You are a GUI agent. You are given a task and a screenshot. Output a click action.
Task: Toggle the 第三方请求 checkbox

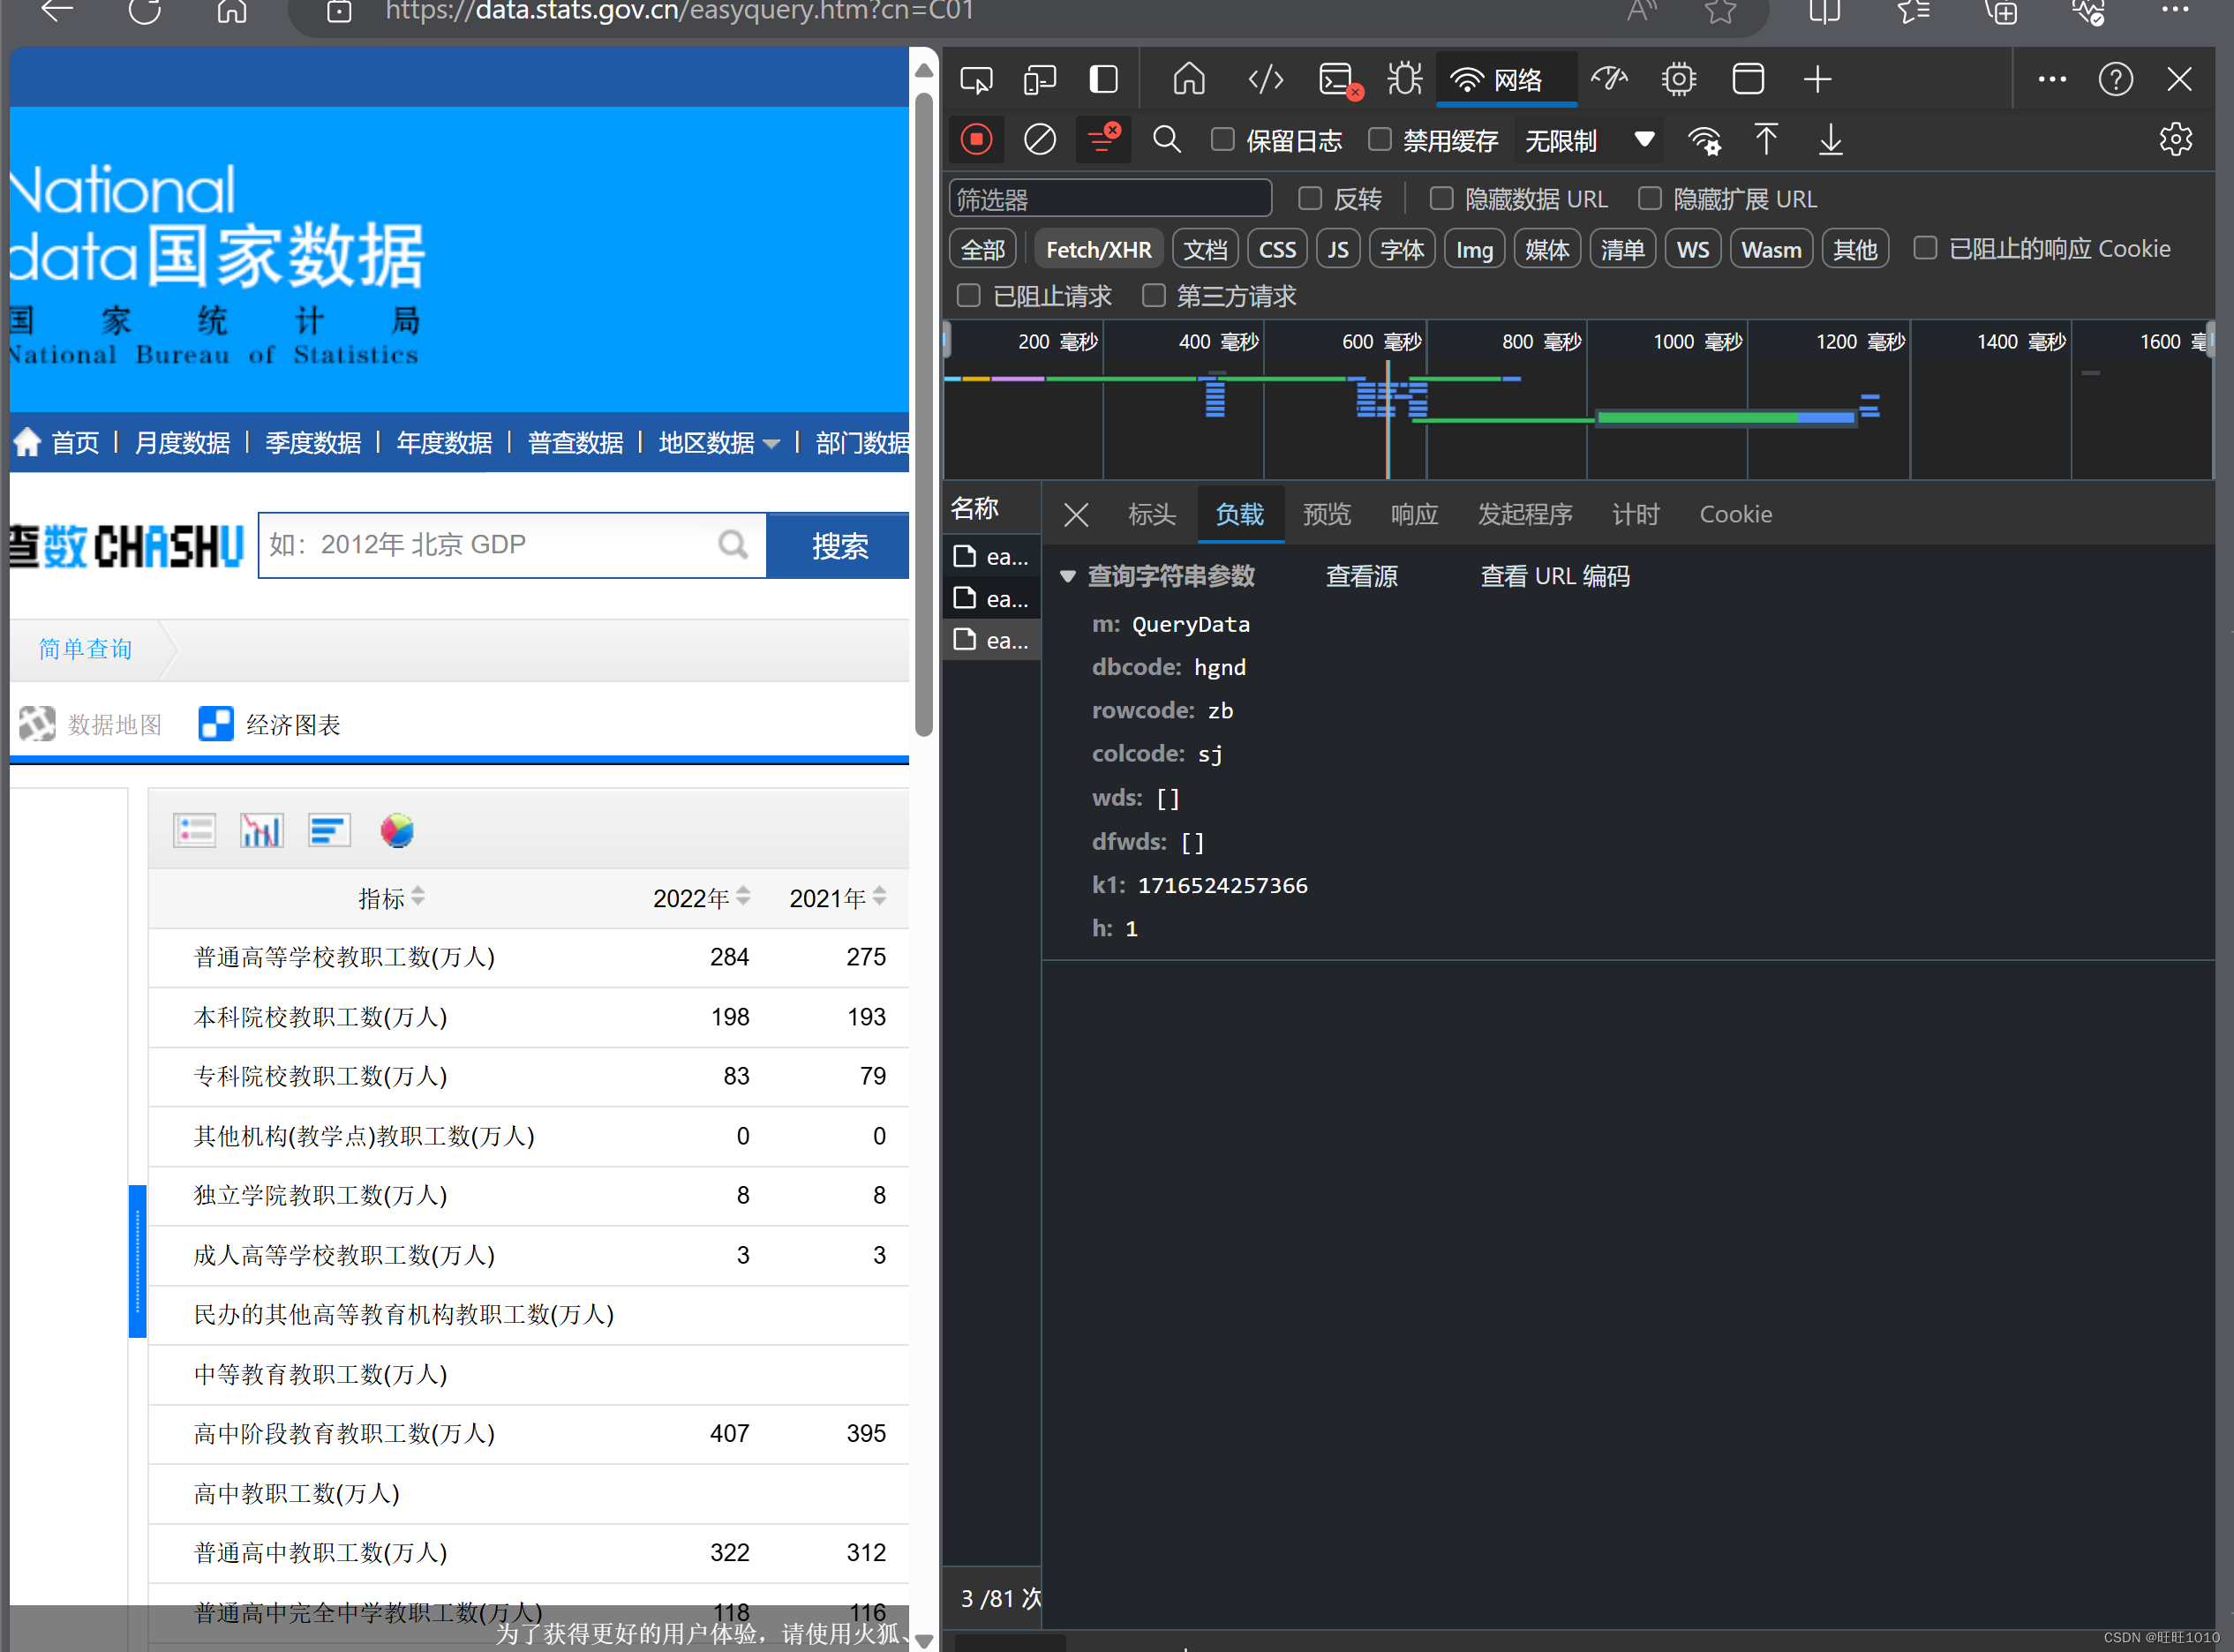pos(1154,295)
